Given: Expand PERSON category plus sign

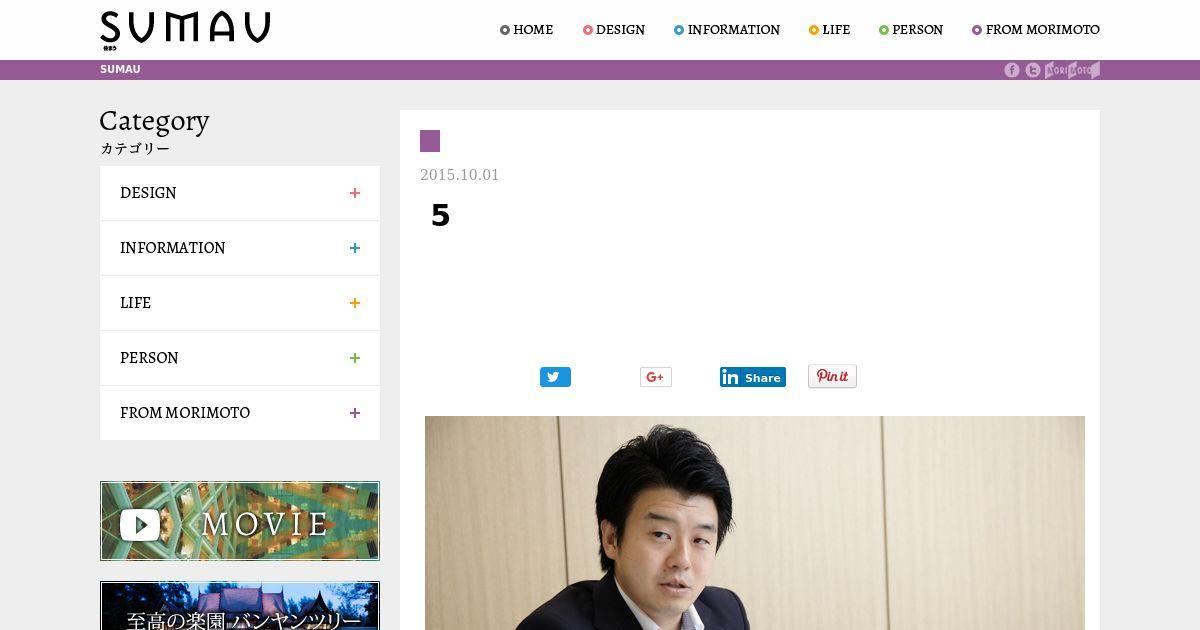Looking at the screenshot, I should pyautogui.click(x=354, y=358).
